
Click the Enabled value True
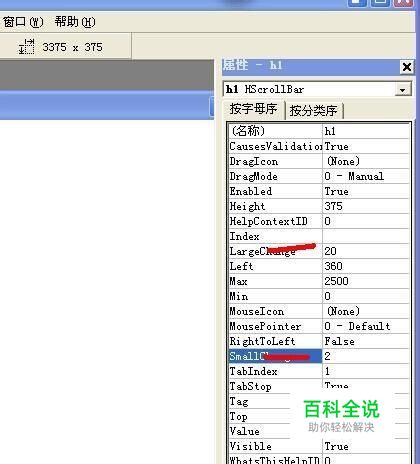366,191
